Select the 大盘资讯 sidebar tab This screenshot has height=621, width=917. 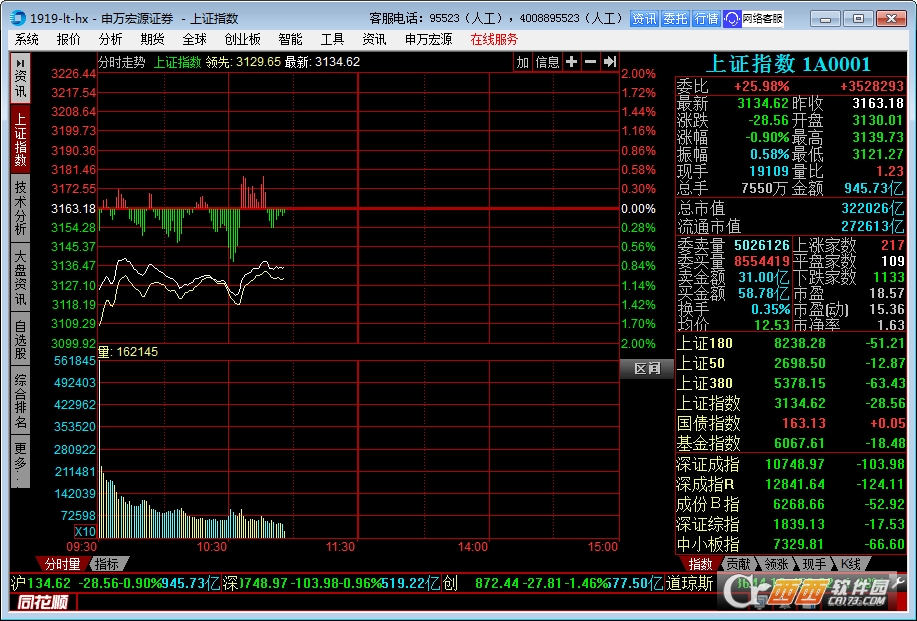coord(20,277)
